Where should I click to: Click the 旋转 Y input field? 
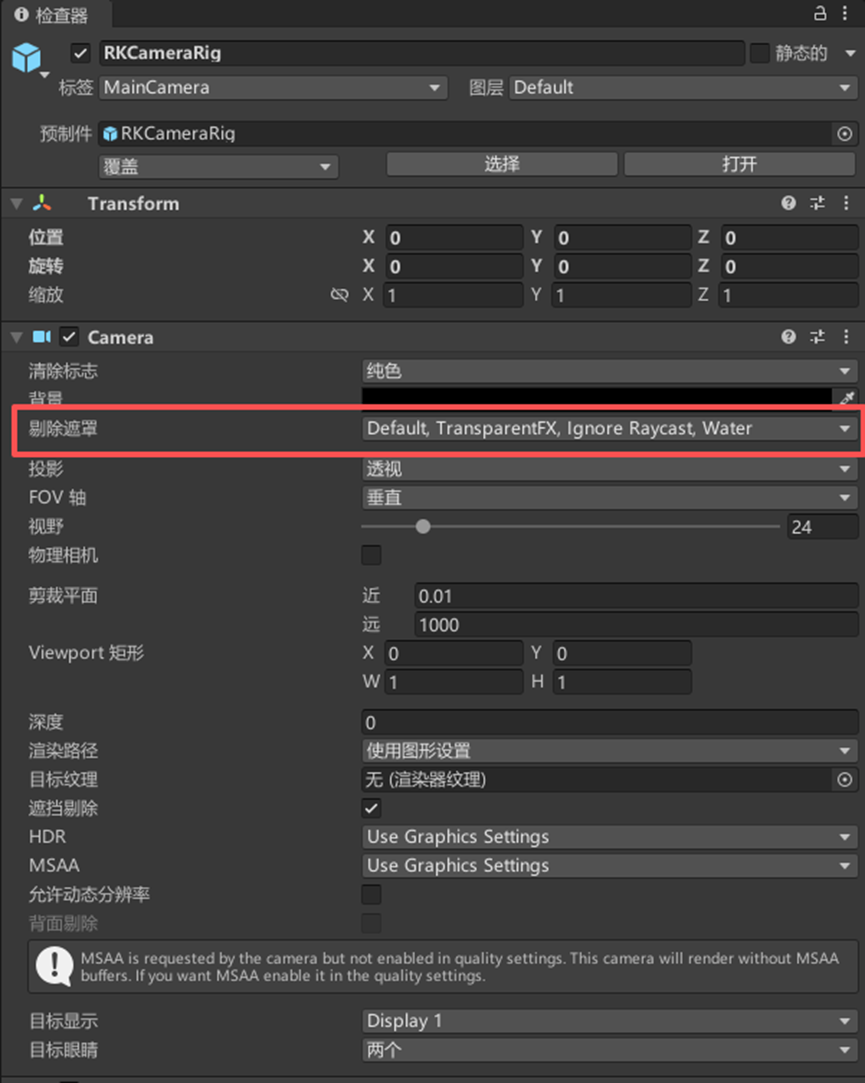point(622,267)
